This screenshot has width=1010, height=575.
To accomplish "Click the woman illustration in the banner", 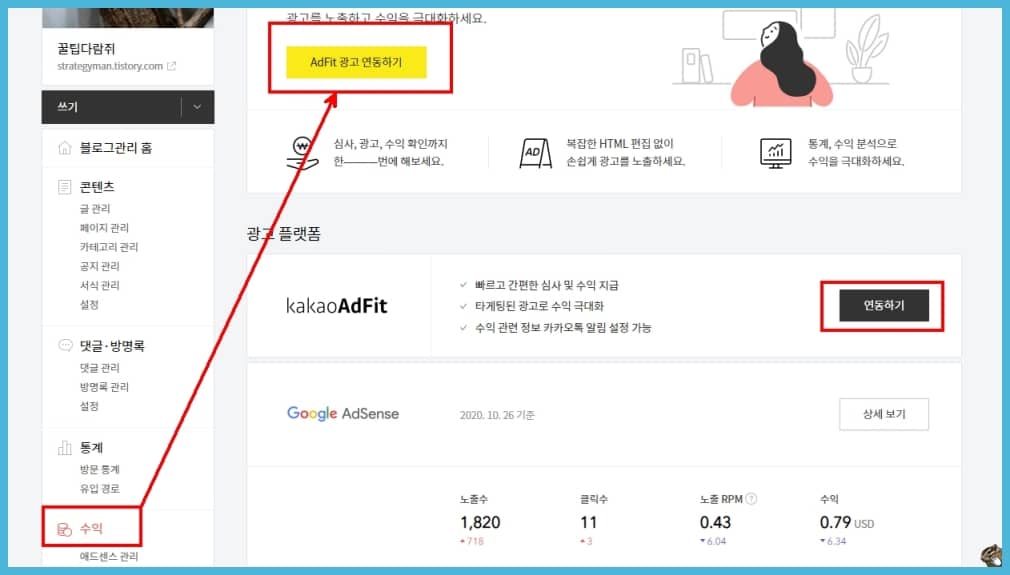I will pyautogui.click(x=781, y=64).
